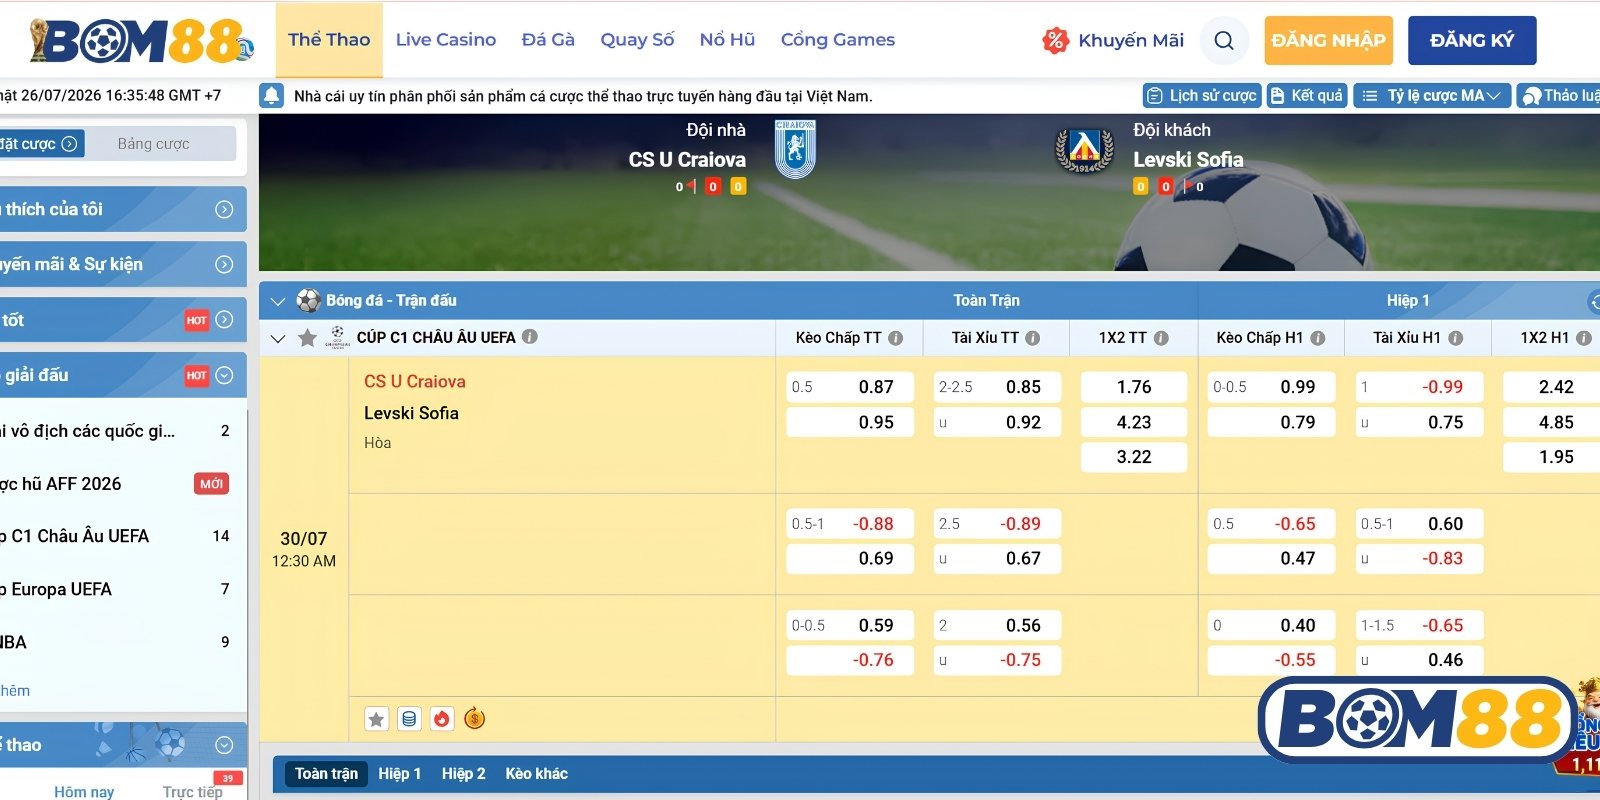Click Levski Sofia team name in match row
The image size is (1600, 800).
(x=411, y=413)
